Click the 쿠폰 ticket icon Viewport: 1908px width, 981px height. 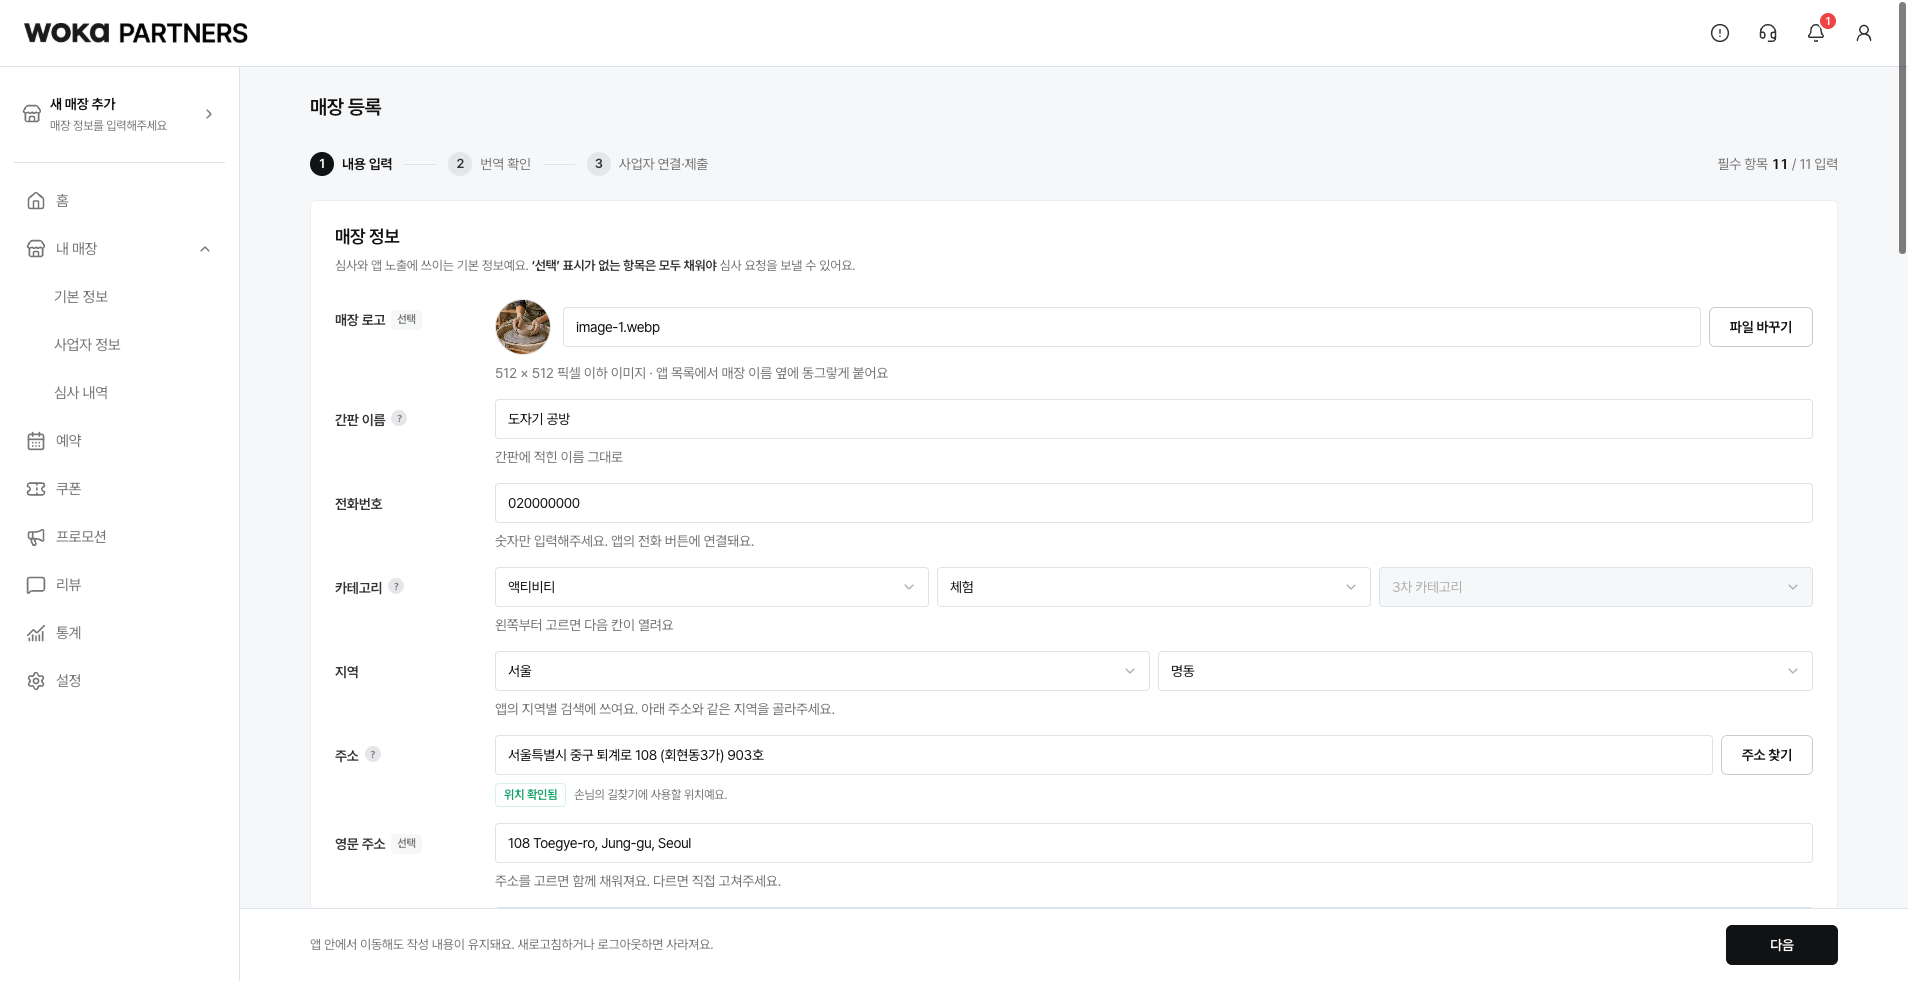coord(36,489)
